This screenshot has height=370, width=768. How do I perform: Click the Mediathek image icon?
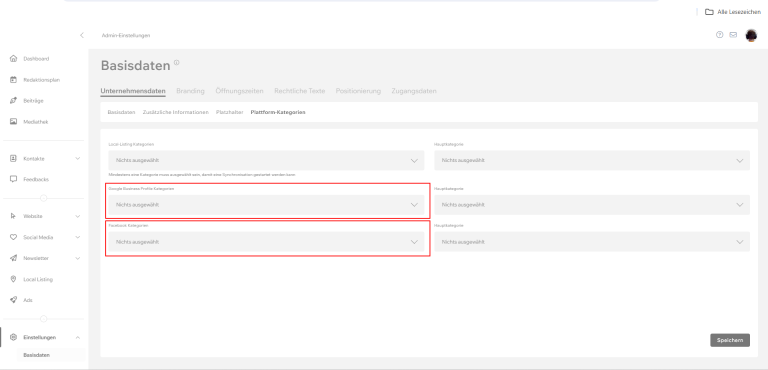point(14,122)
